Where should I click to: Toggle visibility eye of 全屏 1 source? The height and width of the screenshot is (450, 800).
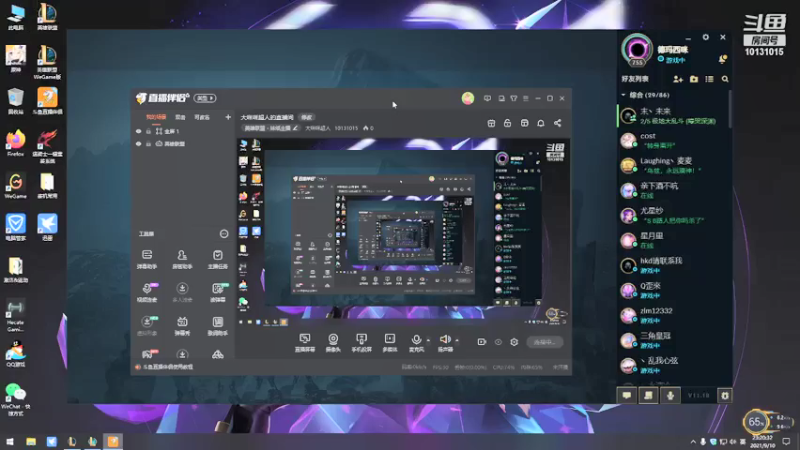pos(138,131)
